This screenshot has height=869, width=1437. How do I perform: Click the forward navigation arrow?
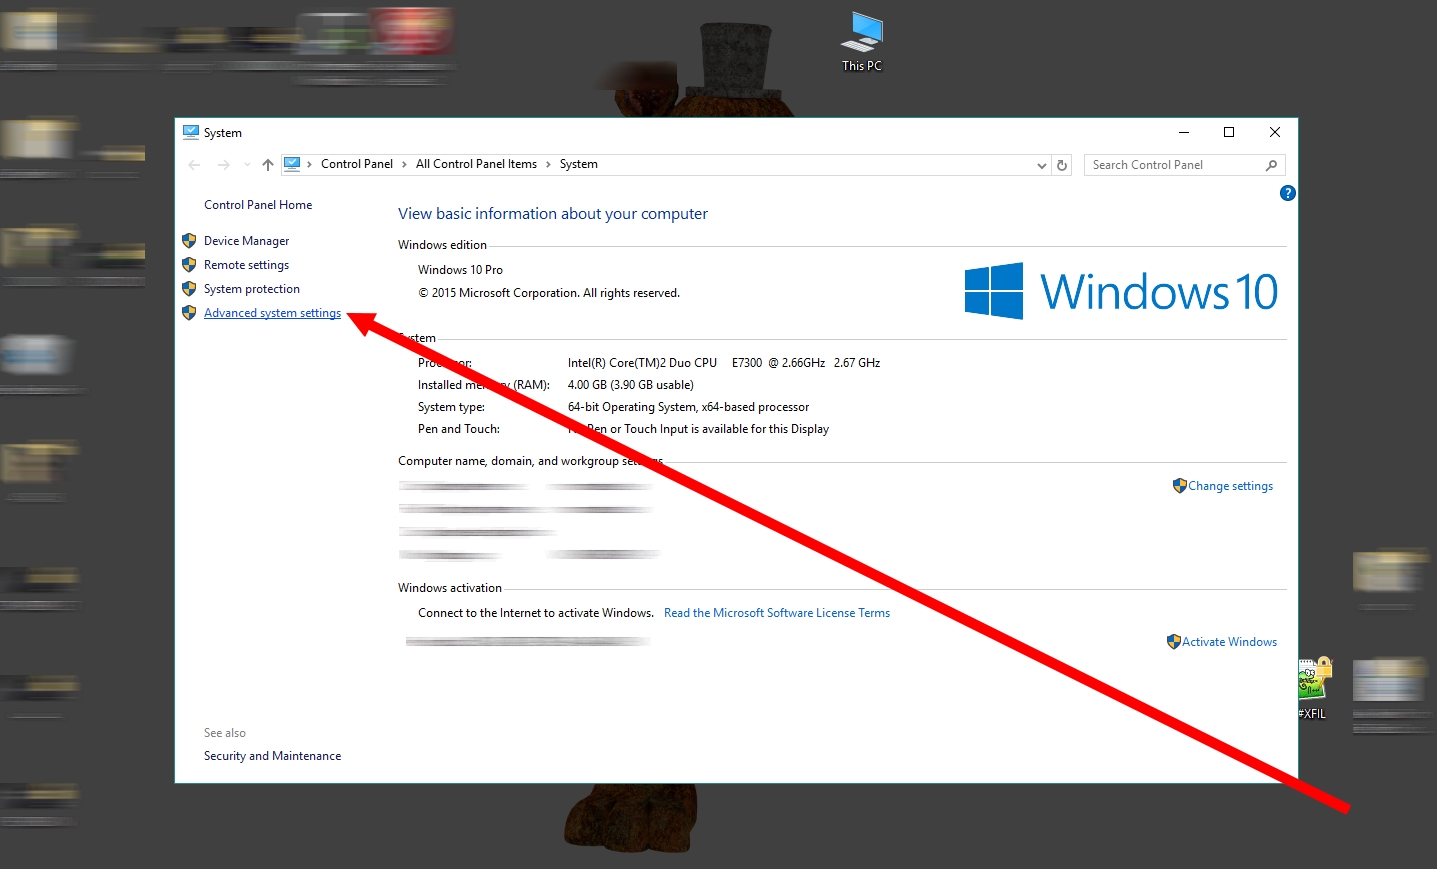pyautogui.click(x=223, y=165)
